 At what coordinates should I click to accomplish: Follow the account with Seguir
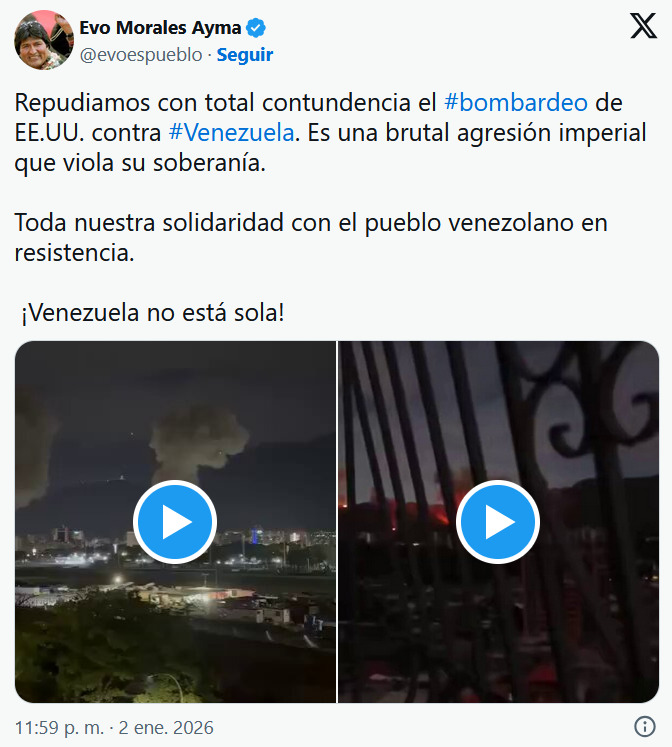coord(245,55)
